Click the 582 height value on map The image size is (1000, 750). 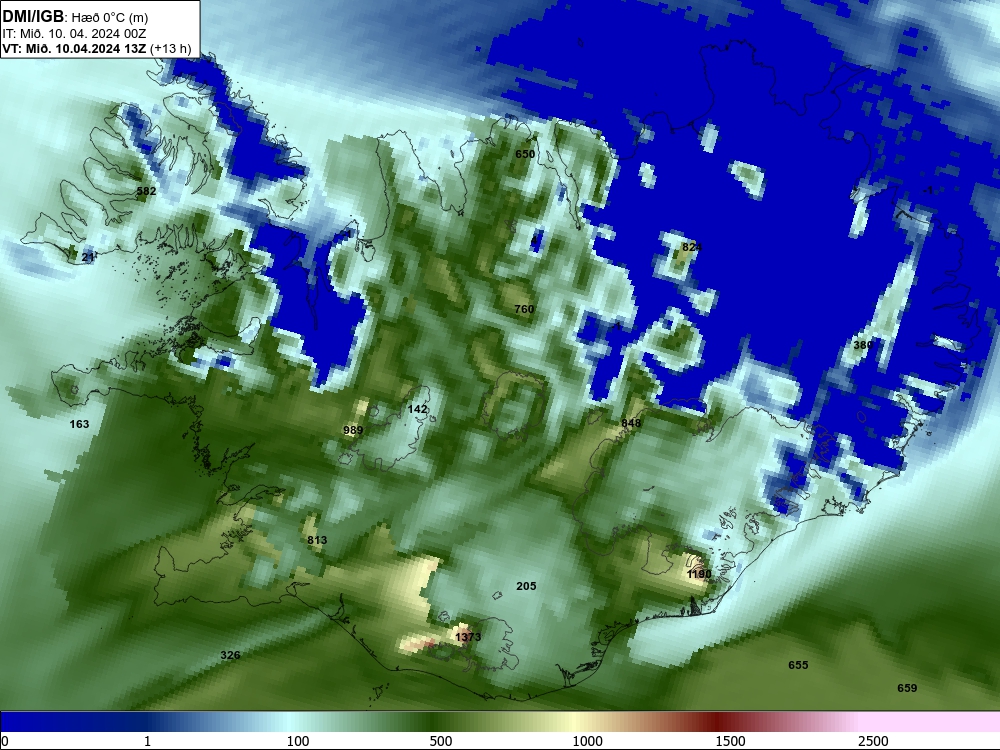(146, 191)
